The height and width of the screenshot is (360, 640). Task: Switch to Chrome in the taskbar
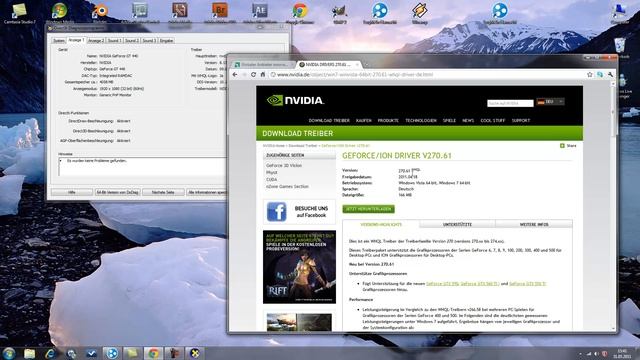(153, 353)
